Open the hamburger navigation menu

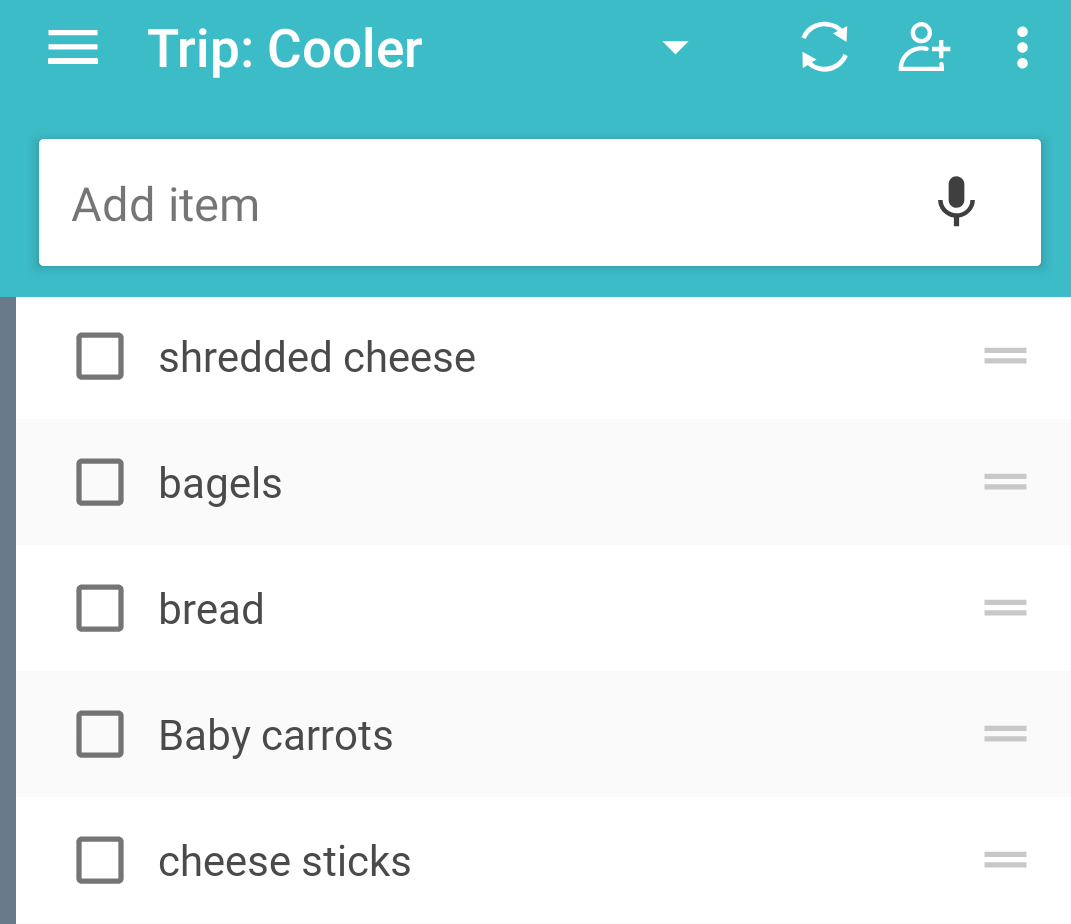coord(72,48)
